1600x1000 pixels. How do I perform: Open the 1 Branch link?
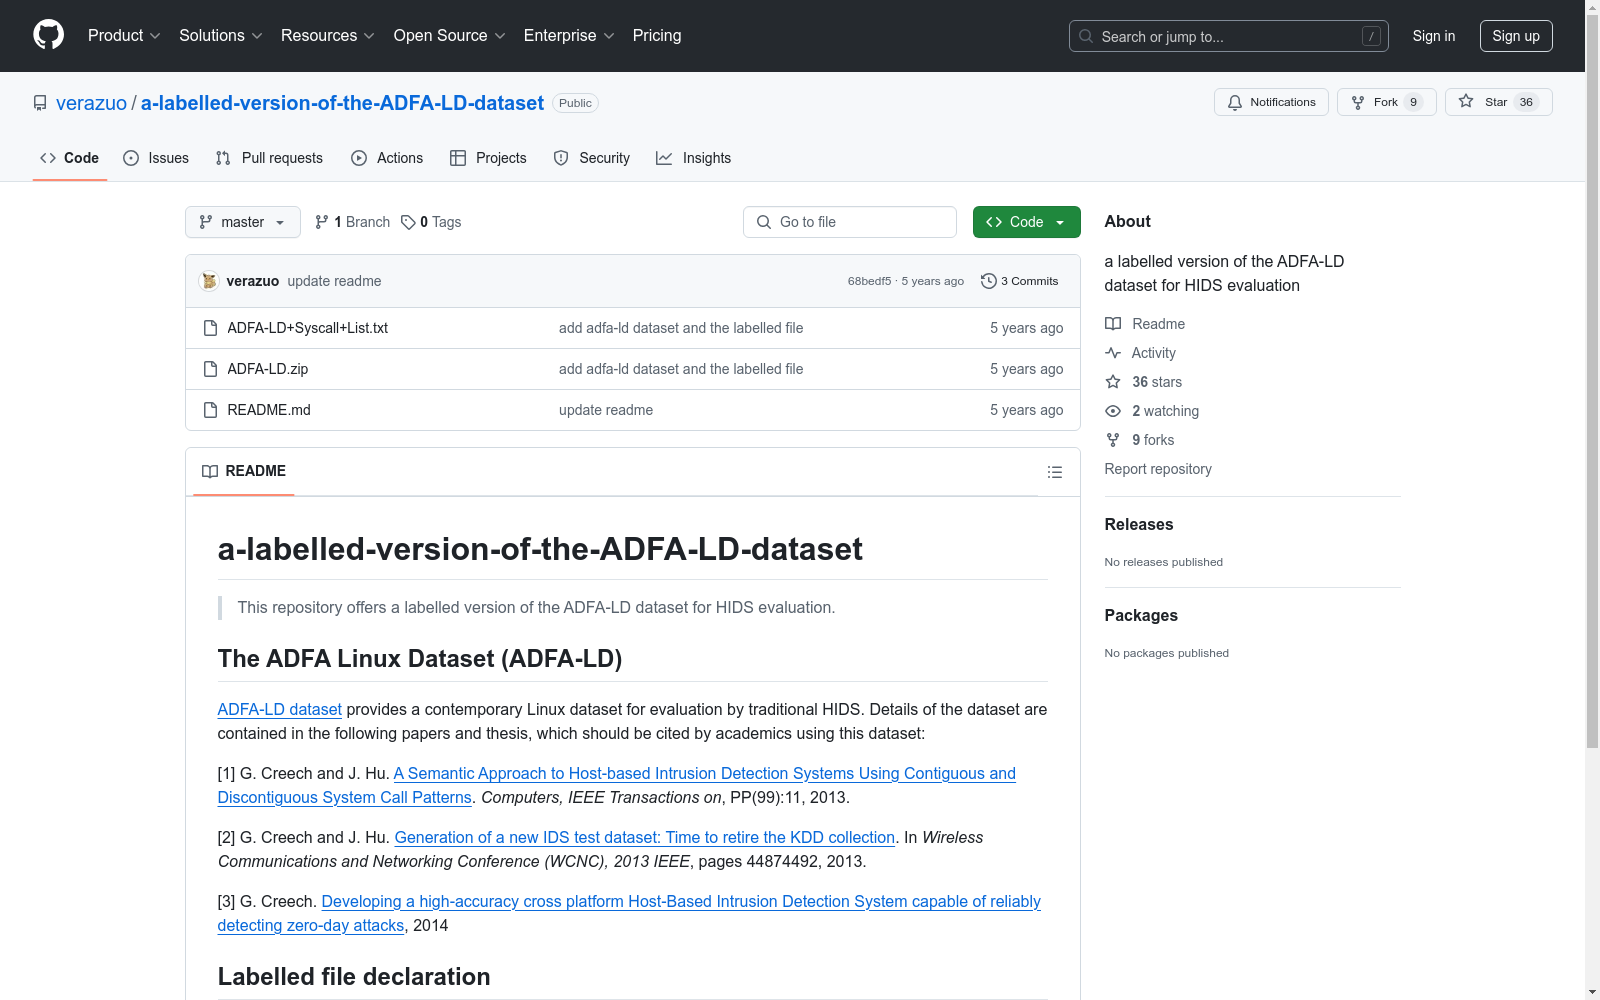[x=352, y=222]
